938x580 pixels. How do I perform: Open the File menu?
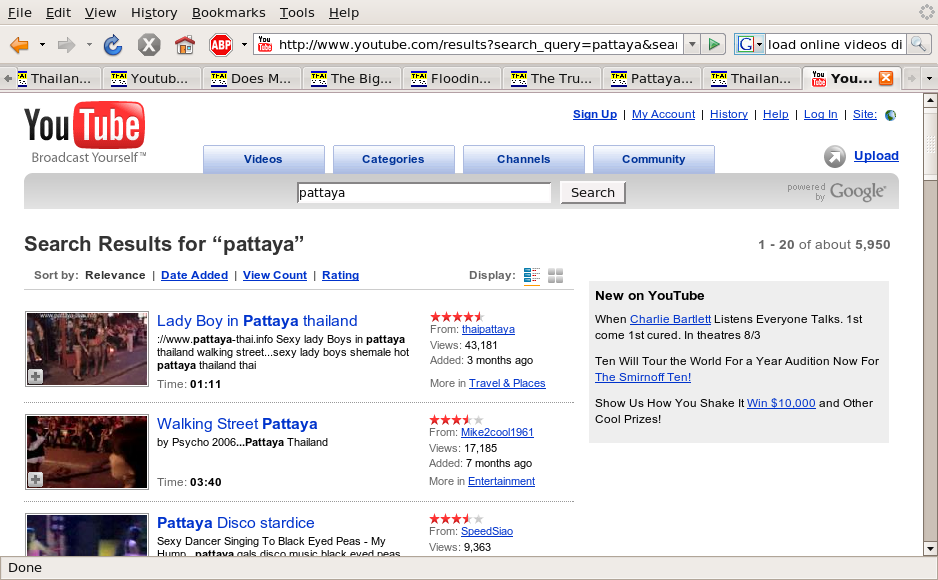[x=20, y=13]
